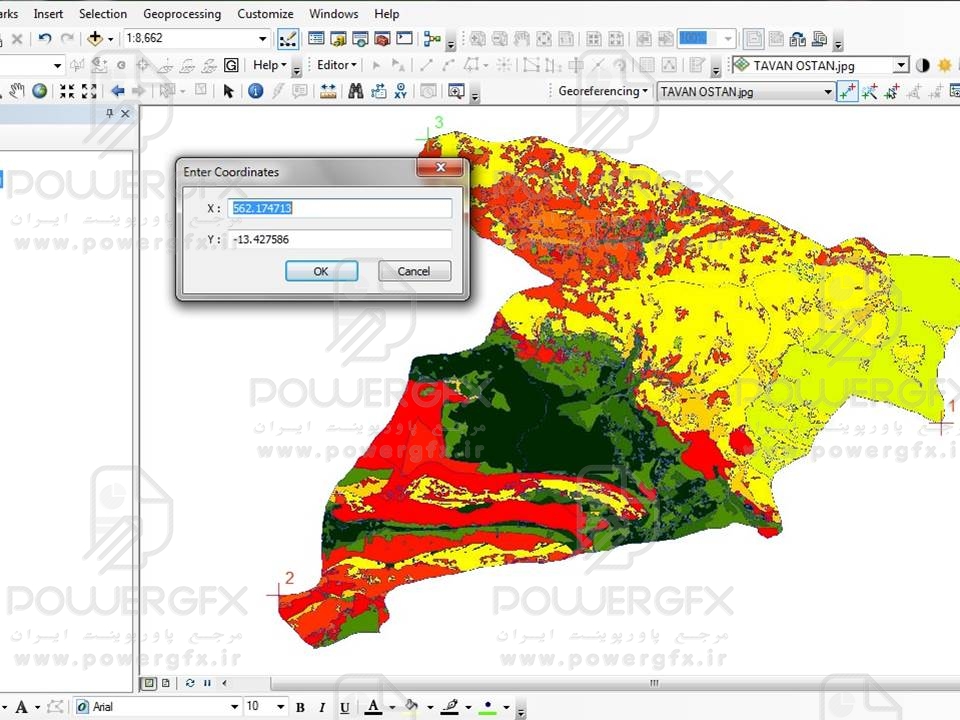Activate the Pan hand tool

click(x=17, y=91)
